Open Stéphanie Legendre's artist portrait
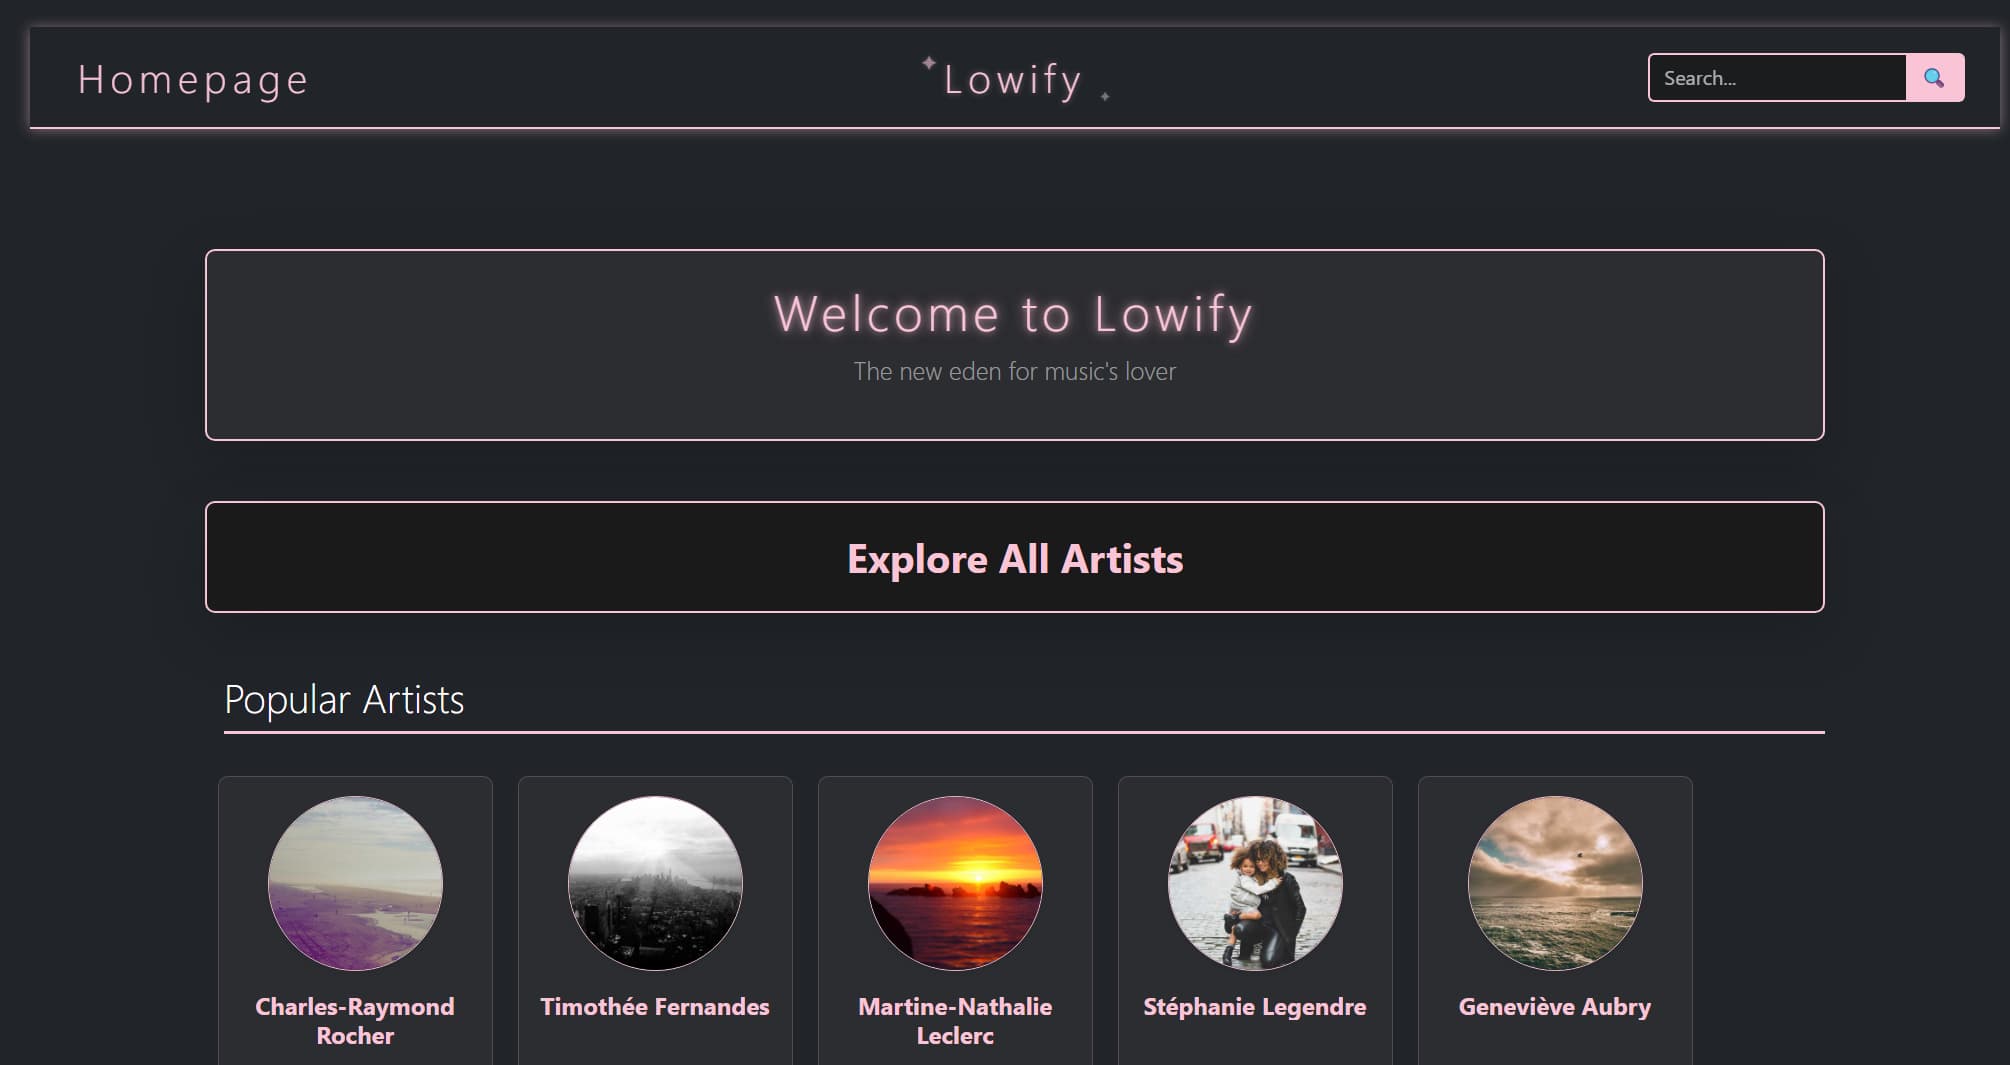Screen dimensions: 2010x1065 [x=1255, y=883]
